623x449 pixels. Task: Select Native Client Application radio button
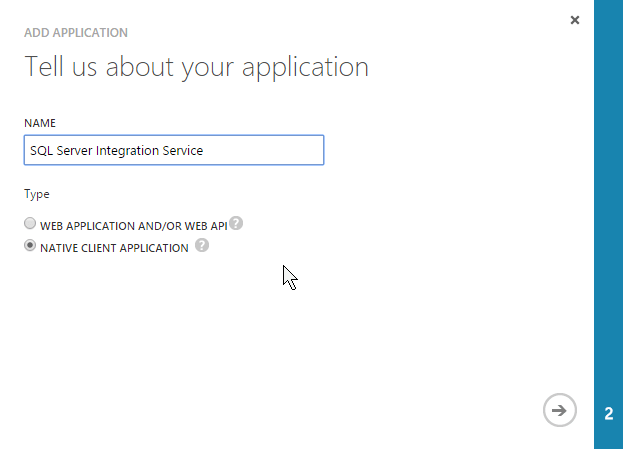point(30,246)
